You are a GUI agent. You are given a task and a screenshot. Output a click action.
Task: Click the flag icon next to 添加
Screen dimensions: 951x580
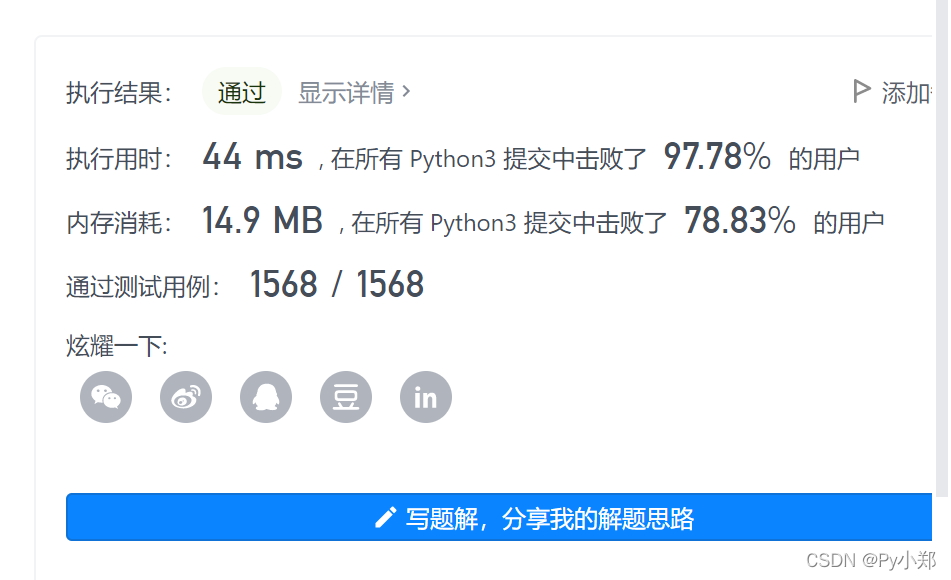tap(861, 91)
